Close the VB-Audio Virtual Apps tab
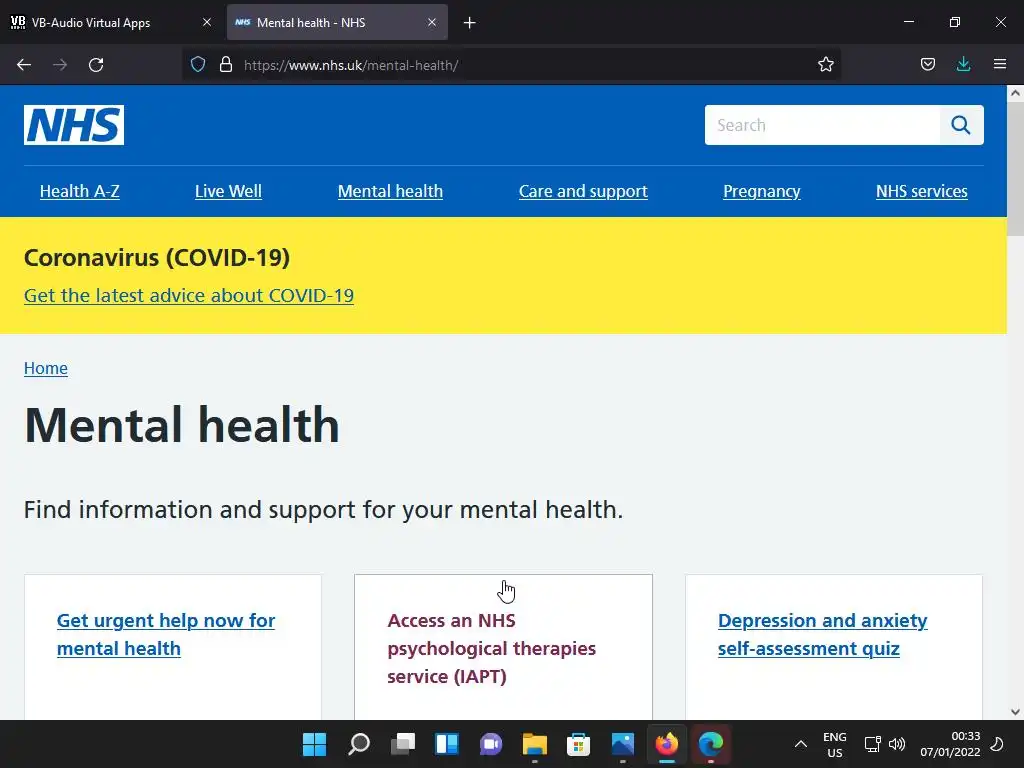The width and height of the screenshot is (1024, 768). click(207, 22)
